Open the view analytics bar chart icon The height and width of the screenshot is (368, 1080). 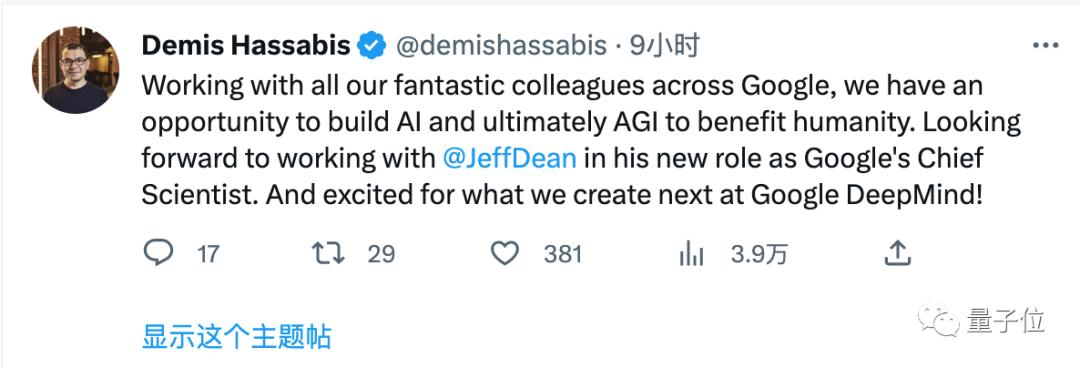pyautogui.click(x=691, y=254)
